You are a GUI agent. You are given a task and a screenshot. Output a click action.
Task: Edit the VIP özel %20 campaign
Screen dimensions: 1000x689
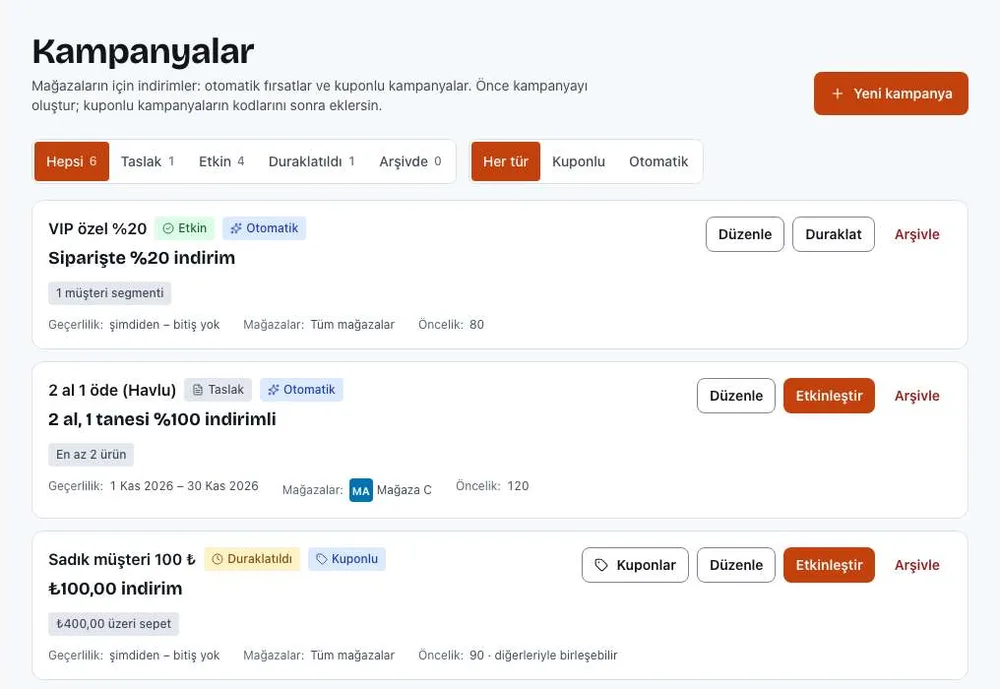745,234
